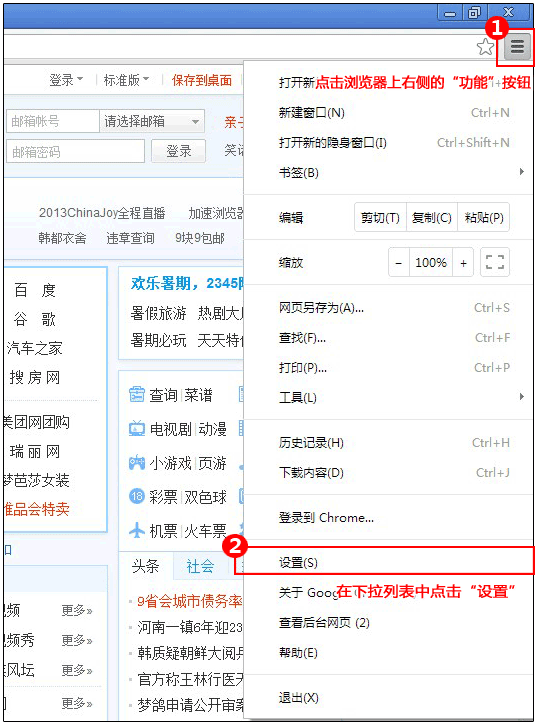Expand the 请选择邮箱 dropdown
This screenshot has width=540, height=725.
tap(152, 121)
